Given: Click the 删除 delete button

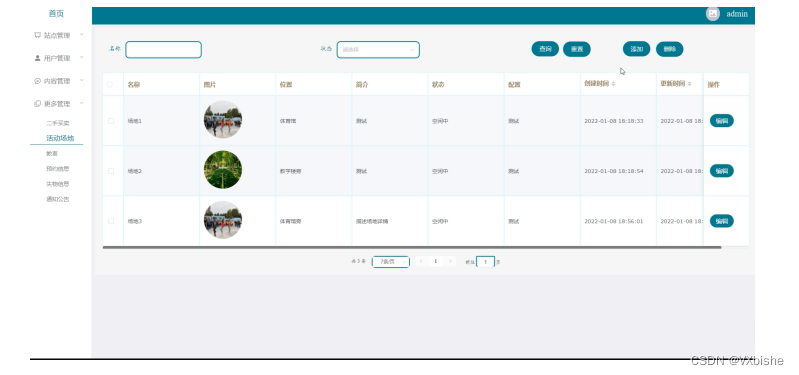Looking at the screenshot, I should [x=670, y=49].
